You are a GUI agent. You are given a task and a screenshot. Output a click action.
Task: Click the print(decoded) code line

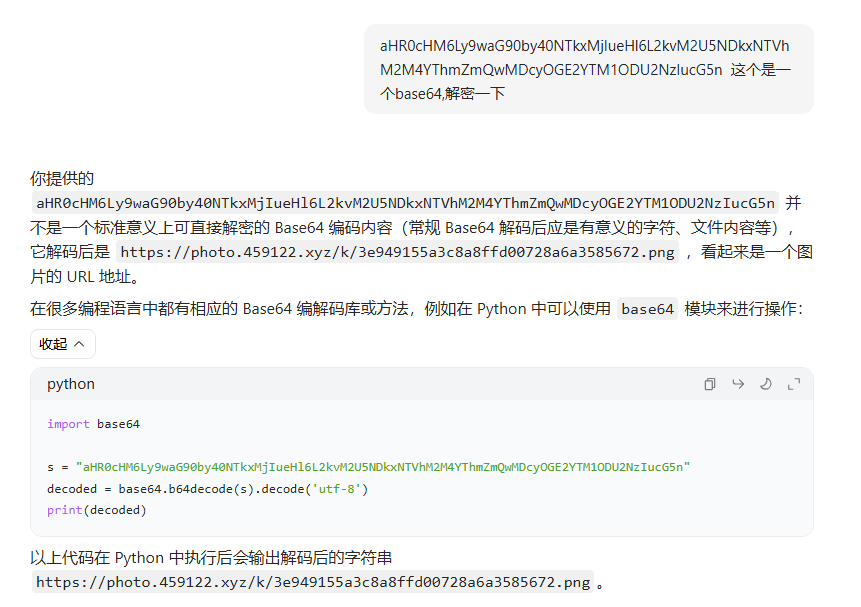[96, 510]
